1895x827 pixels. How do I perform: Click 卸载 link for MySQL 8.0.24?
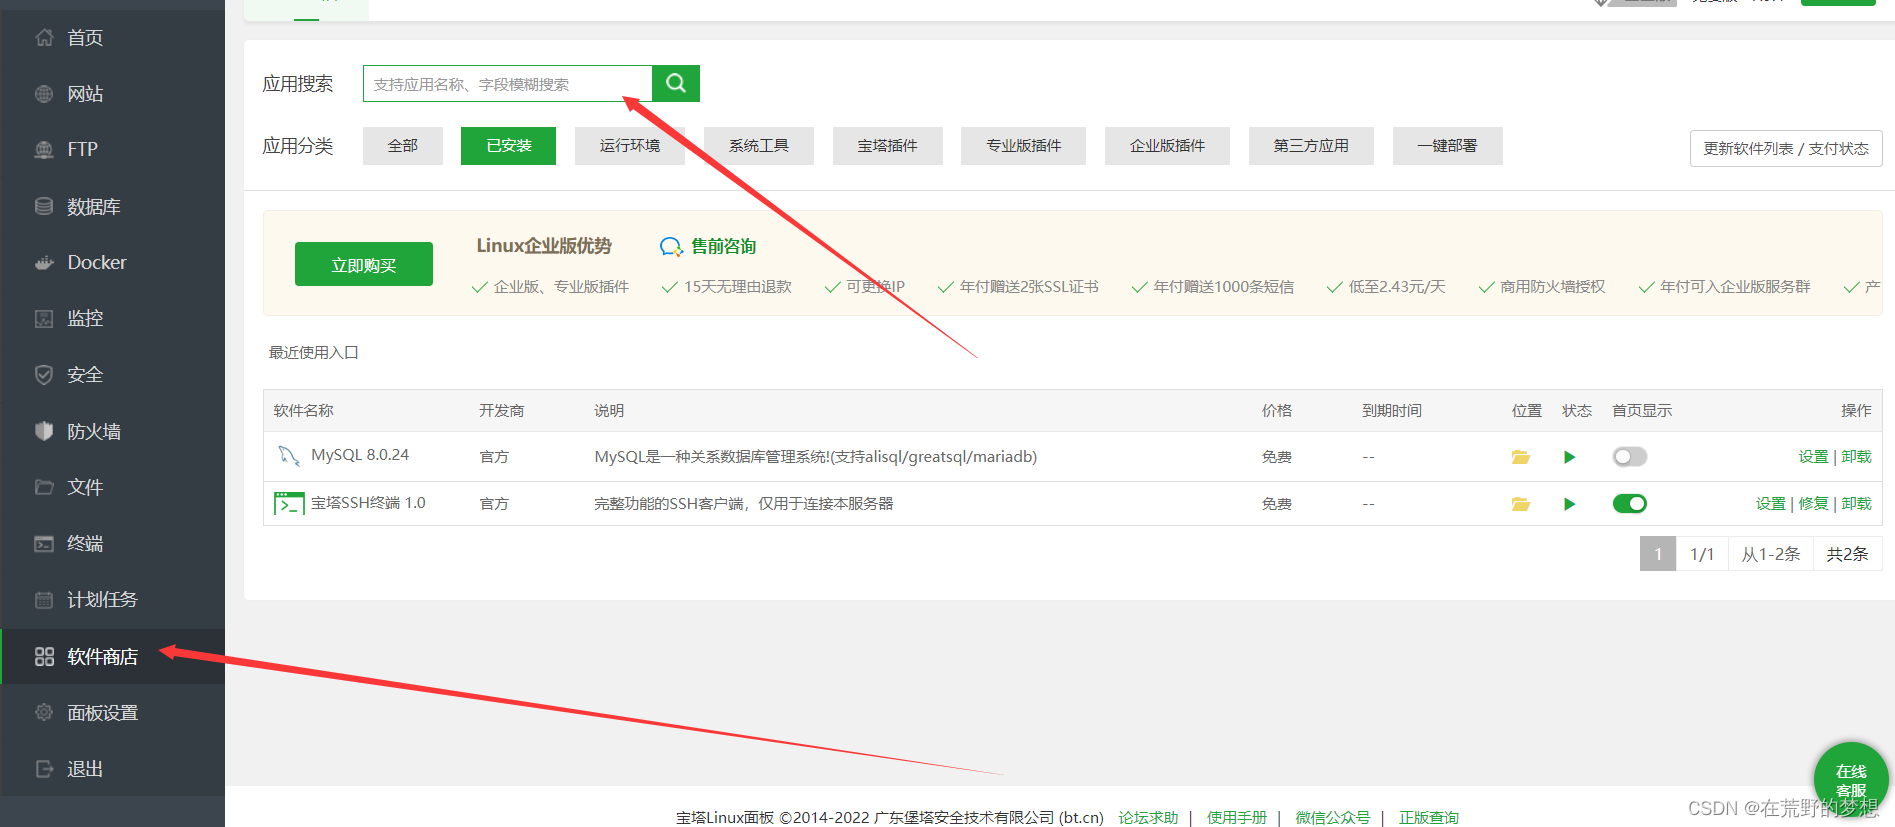click(1856, 457)
